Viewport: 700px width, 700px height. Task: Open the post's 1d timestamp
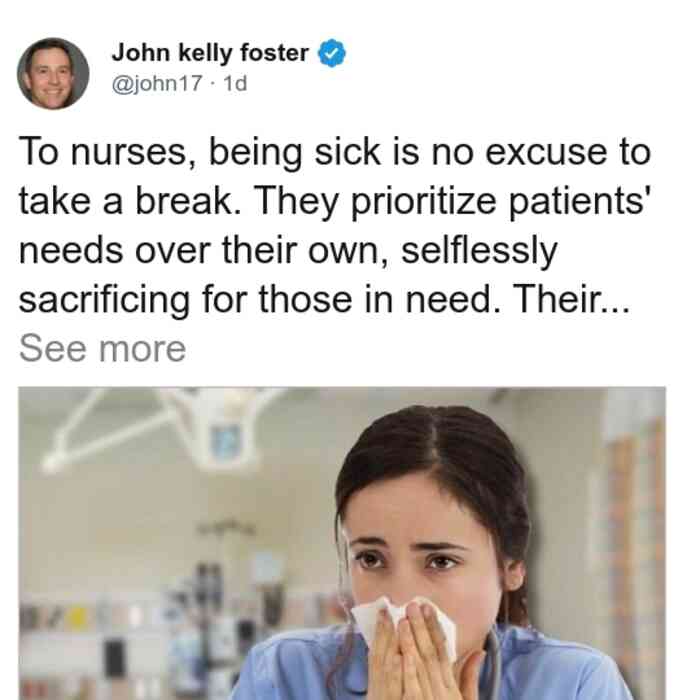(235, 83)
